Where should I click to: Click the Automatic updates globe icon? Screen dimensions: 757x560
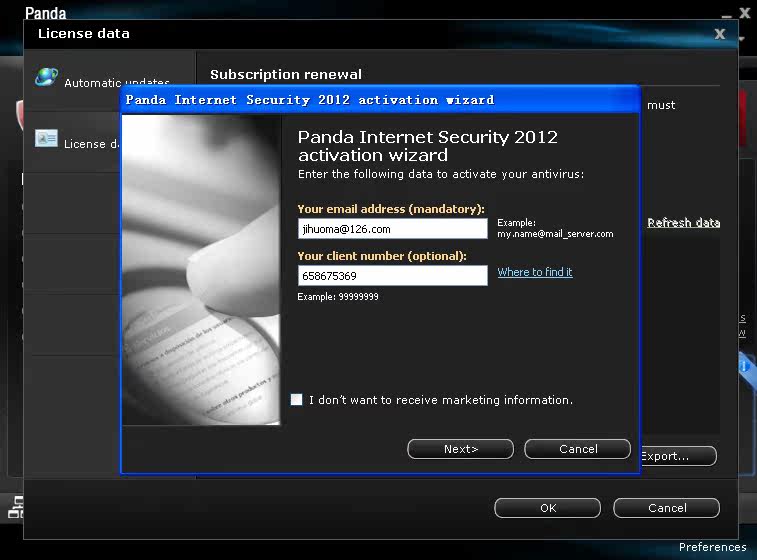pos(47,77)
